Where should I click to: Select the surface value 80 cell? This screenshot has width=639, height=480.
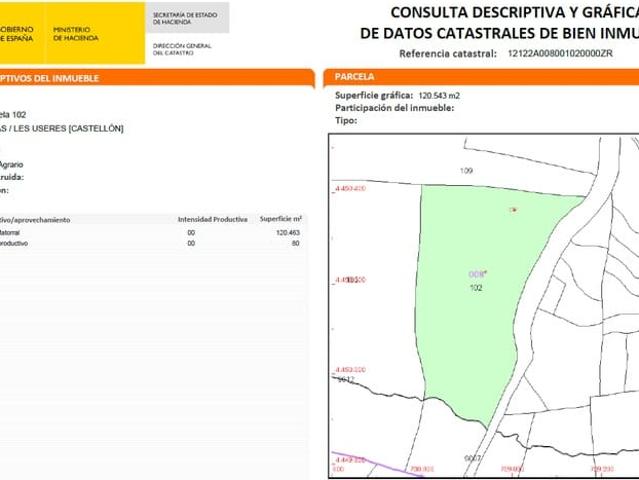coord(295,243)
